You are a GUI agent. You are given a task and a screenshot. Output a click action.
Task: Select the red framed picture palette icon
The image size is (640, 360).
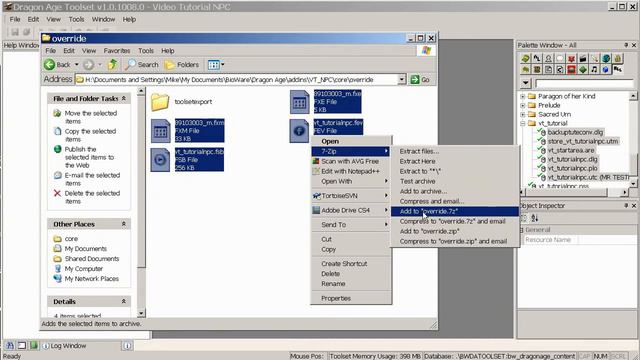(x=571, y=69)
